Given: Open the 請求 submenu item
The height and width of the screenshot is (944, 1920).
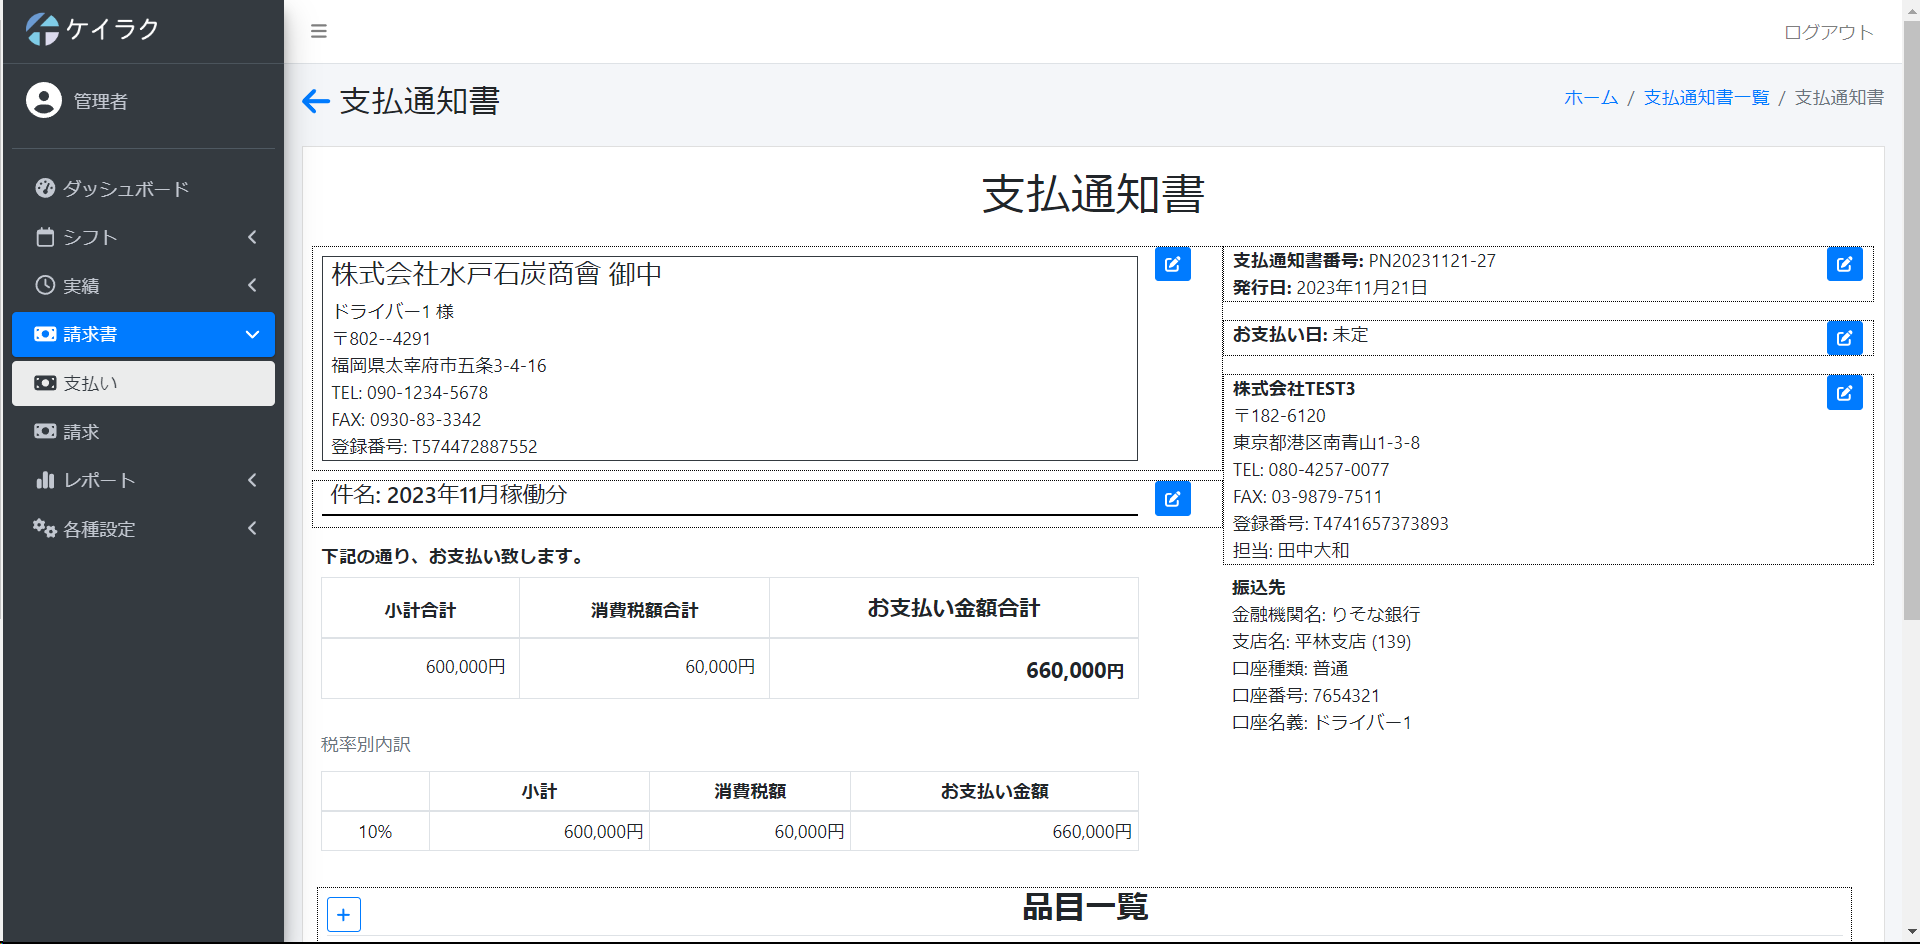Looking at the screenshot, I should (x=143, y=431).
